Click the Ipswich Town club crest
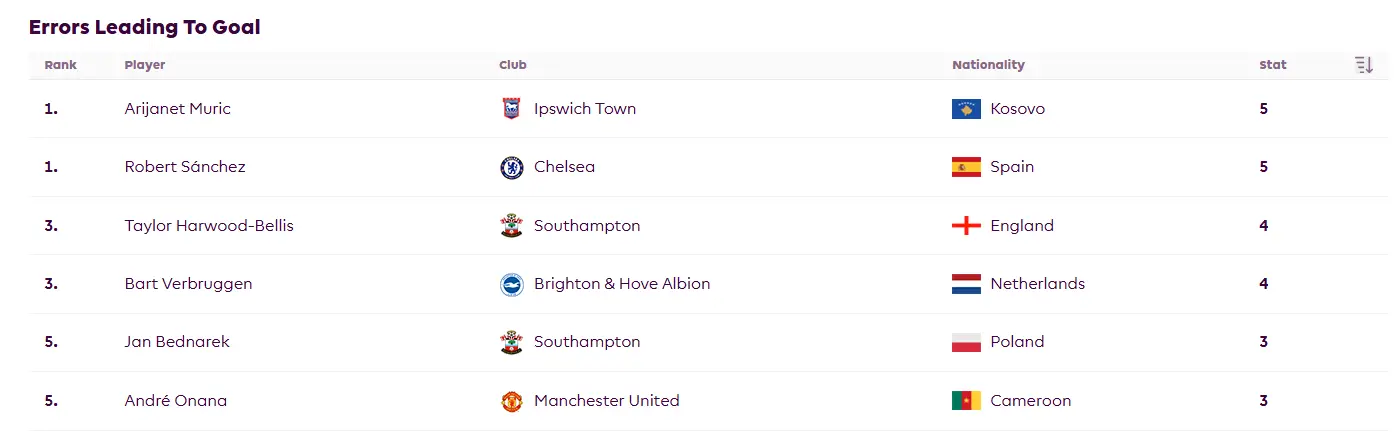1394x433 pixels. point(511,109)
